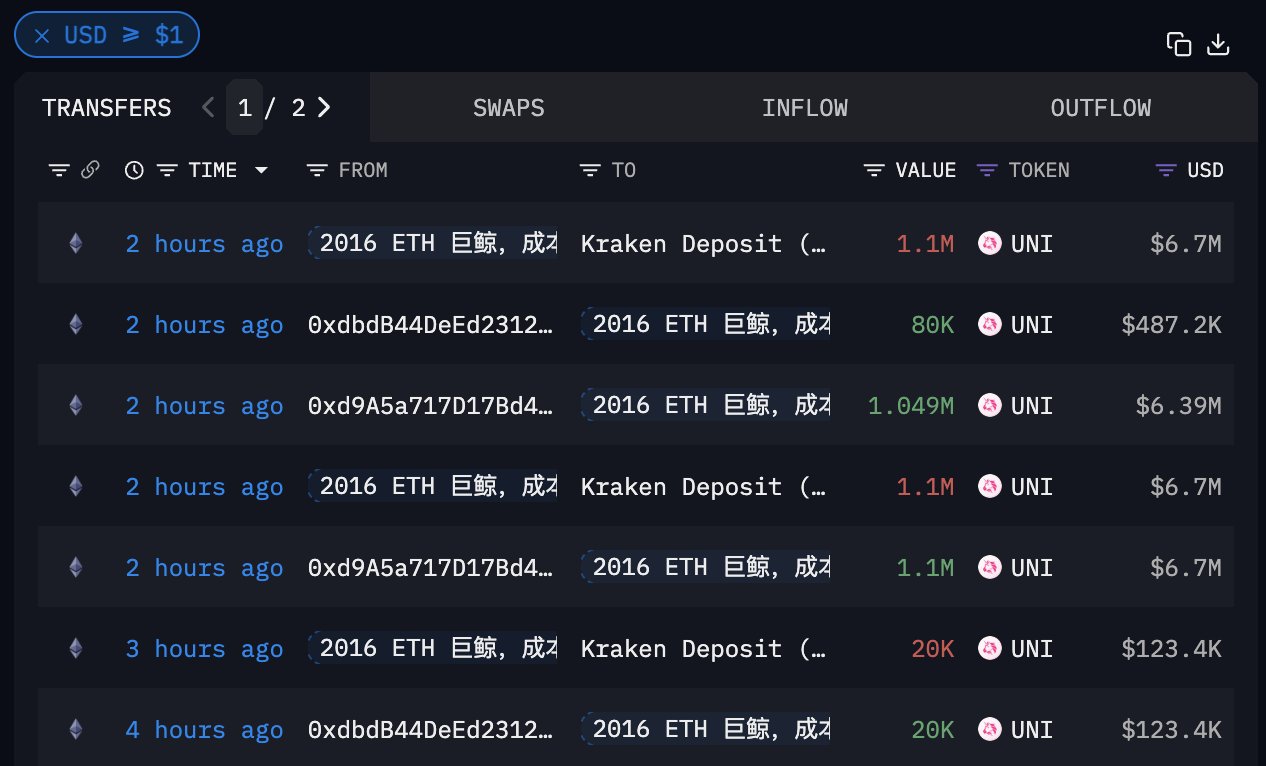Open the TIME column filter icon
The height and width of the screenshot is (766, 1266).
point(168,171)
